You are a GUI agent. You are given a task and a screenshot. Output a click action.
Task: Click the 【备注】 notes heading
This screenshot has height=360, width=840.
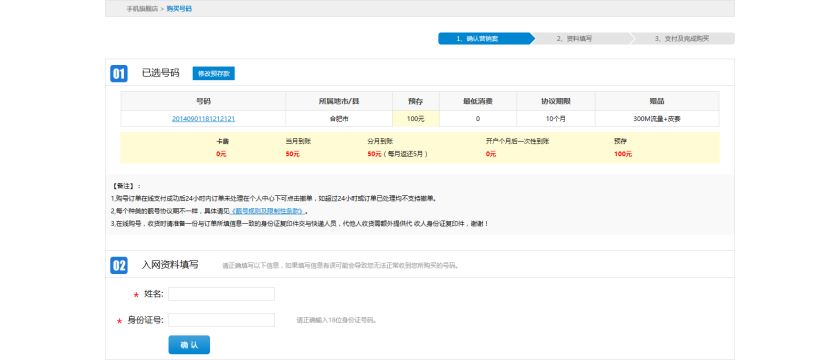pos(125,186)
